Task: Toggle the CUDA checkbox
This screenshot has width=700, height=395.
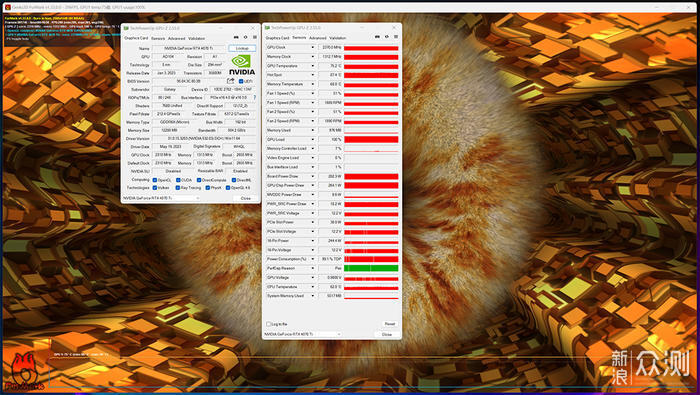Action: pos(178,180)
